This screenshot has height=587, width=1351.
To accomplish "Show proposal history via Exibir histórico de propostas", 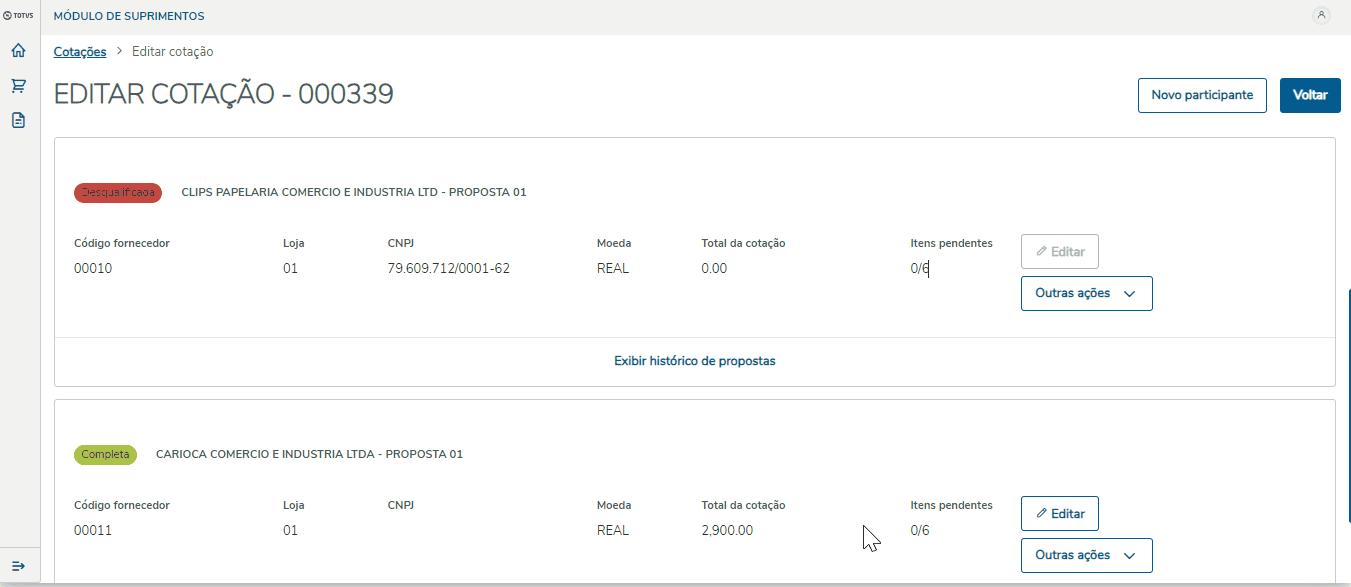I will pyautogui.click(x=694, y=361).
